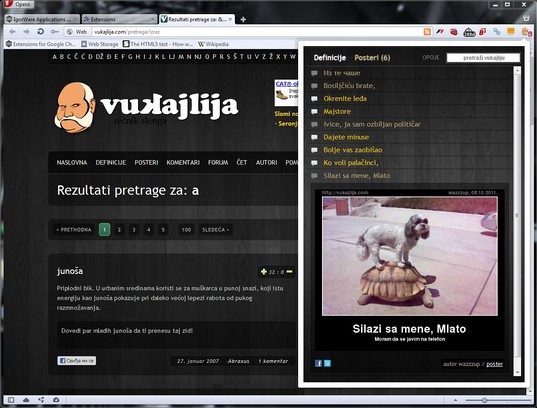Switch to the IgorWare Applications tab
Viewport: 537px width, 408px height.
(42, 19)
